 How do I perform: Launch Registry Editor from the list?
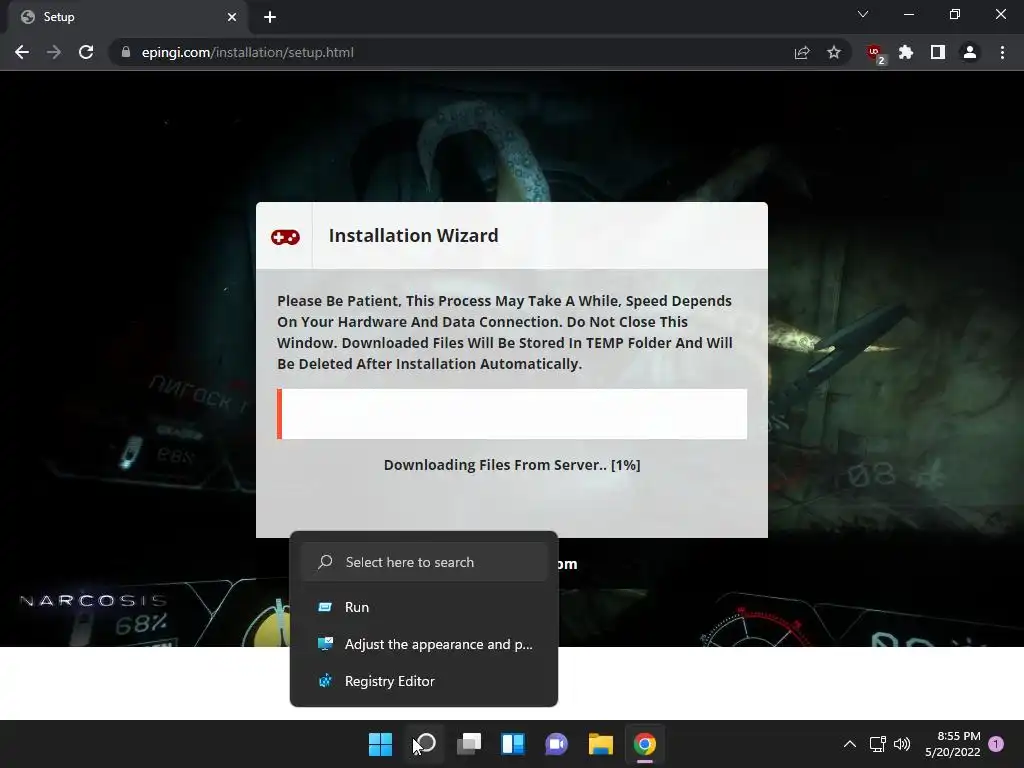point(424,681)
